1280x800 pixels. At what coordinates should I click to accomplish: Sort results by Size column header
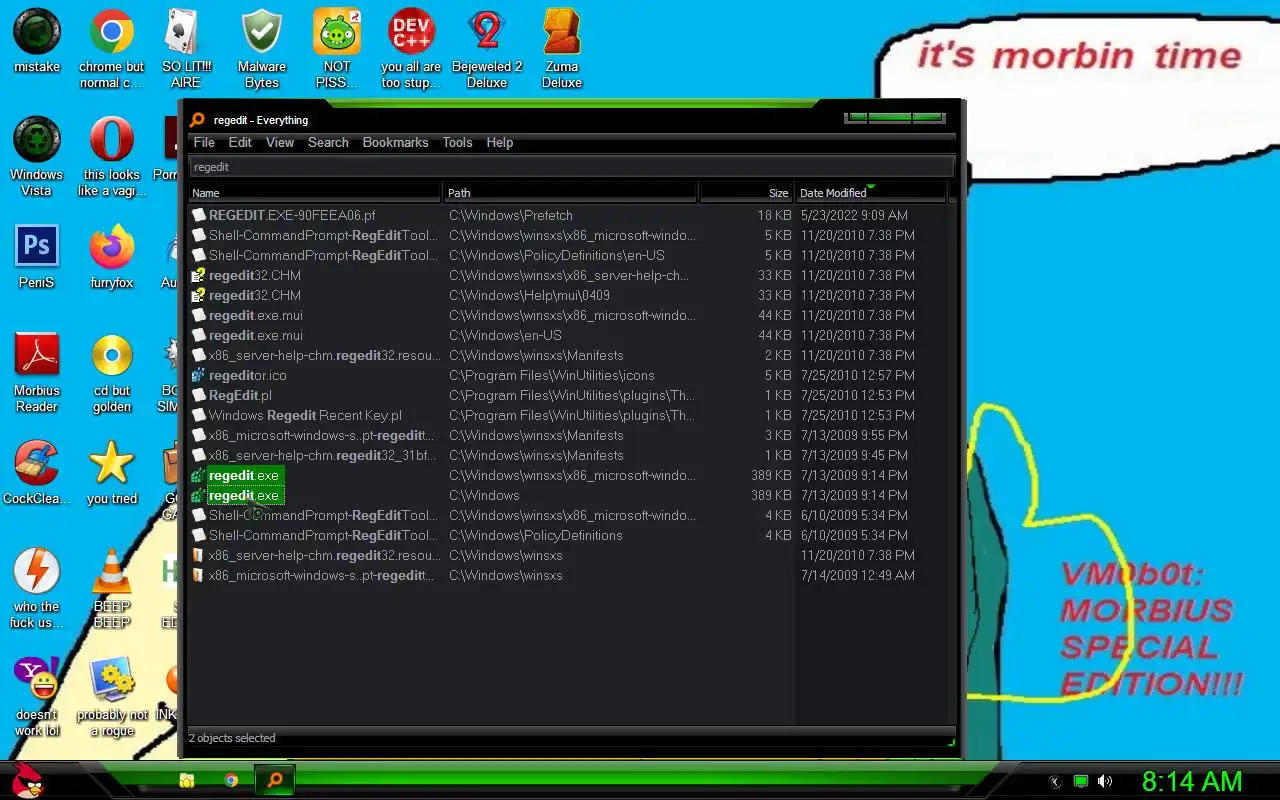tap(746, 193)
